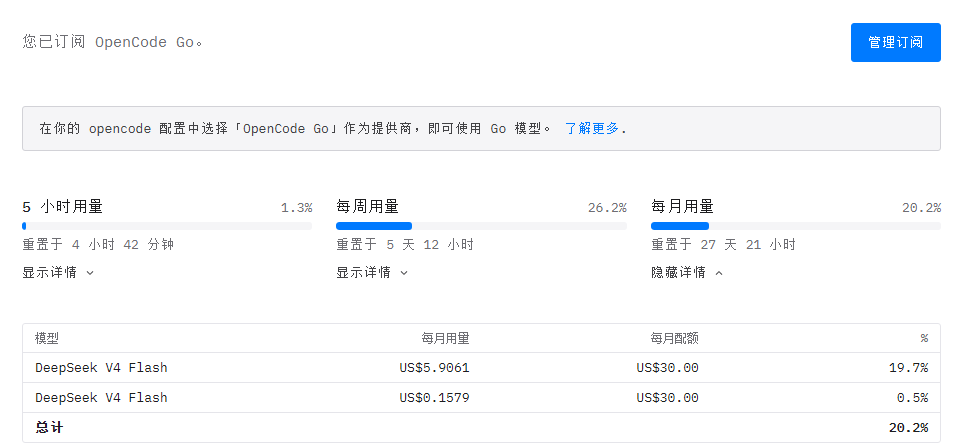The height and width of the screenshot is (445, 966).
Task: Click the US$0.1579 usage cell
Action: [434, 398]
